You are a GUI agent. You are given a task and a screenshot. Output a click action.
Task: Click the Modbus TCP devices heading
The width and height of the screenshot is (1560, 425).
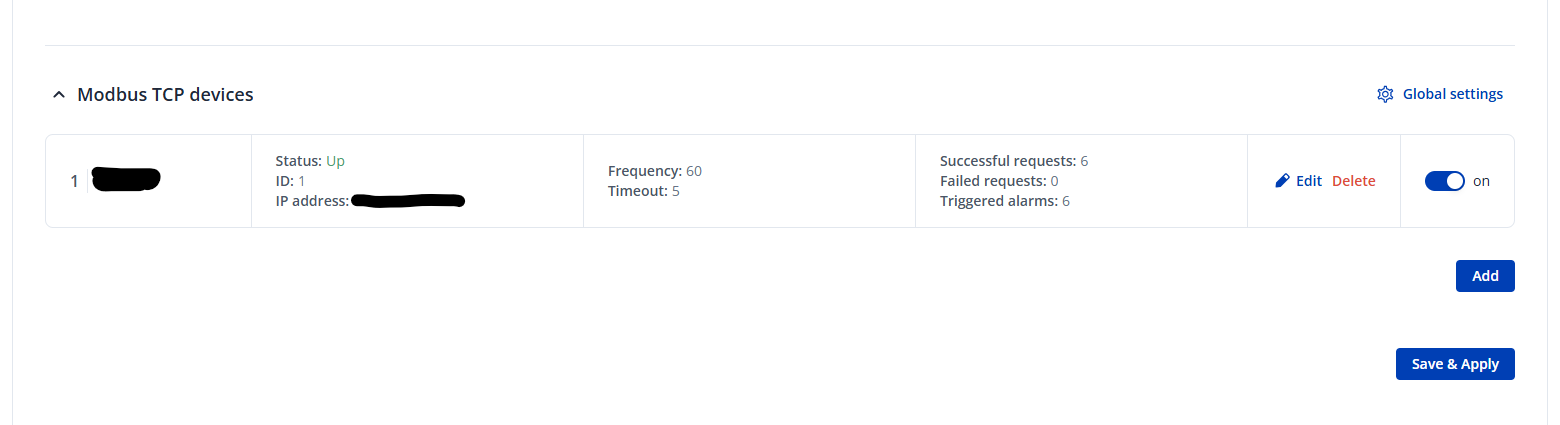[165, 95]
